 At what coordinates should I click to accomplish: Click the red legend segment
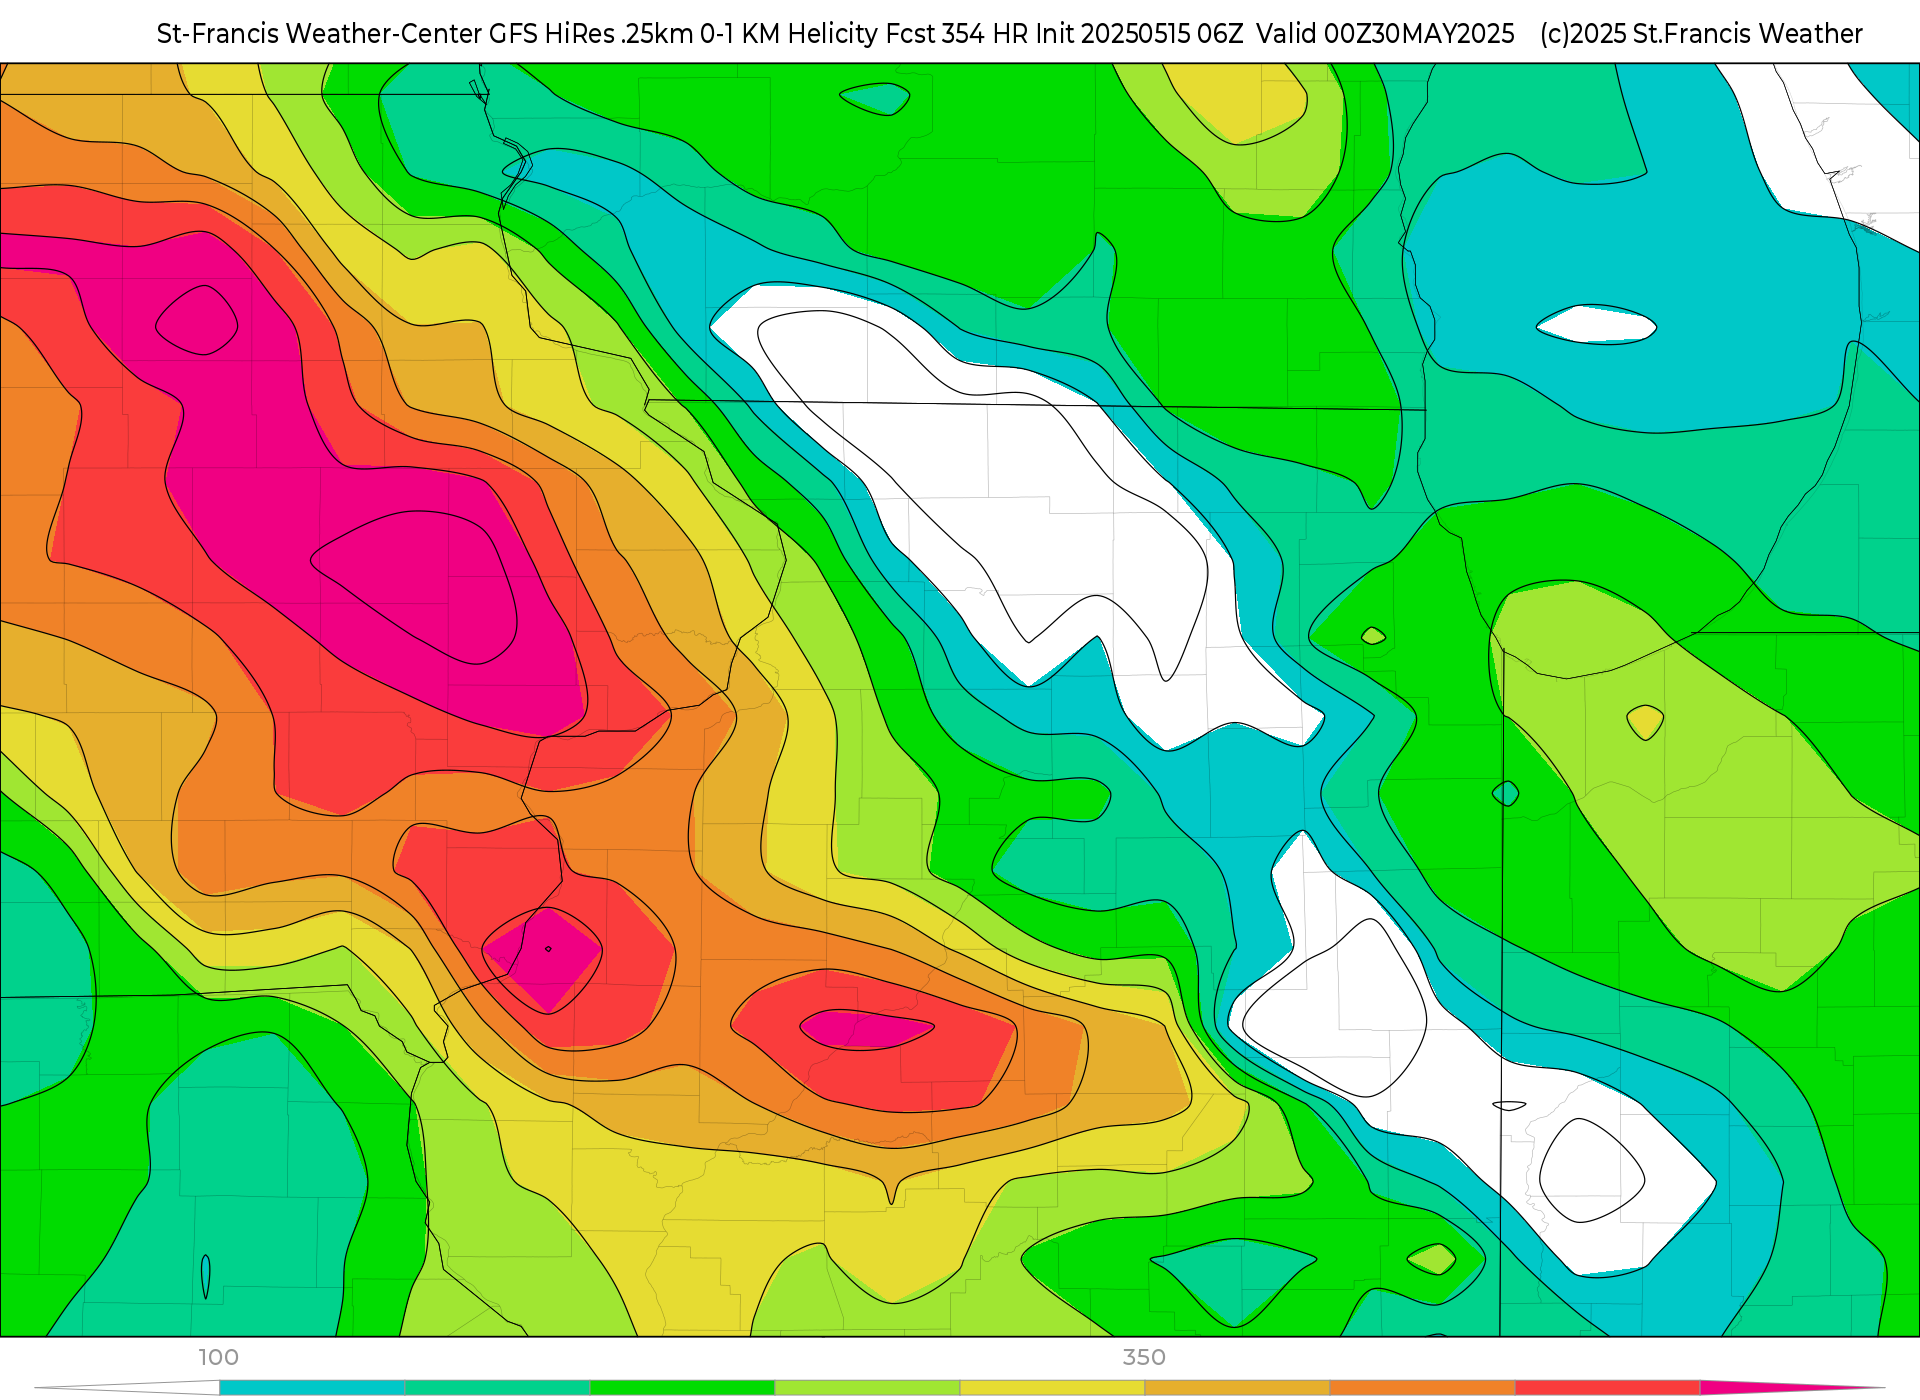1607,1388
